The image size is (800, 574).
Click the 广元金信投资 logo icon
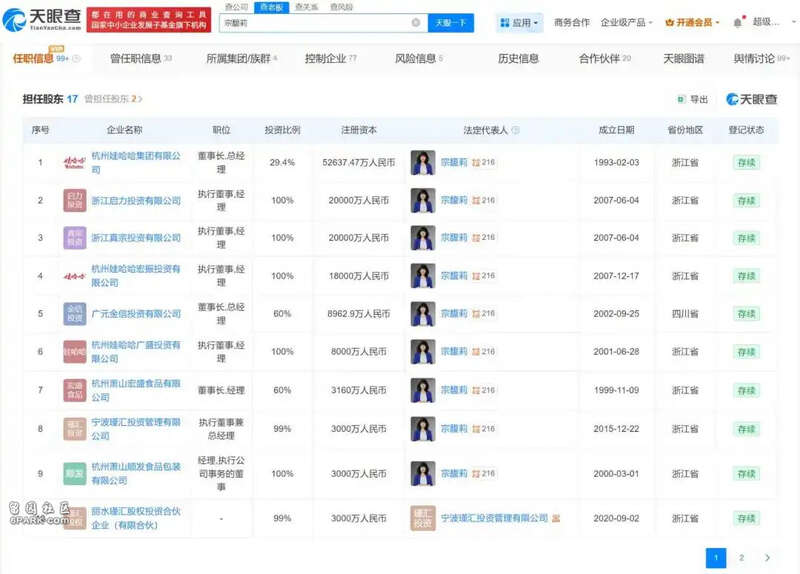(75, 313)
